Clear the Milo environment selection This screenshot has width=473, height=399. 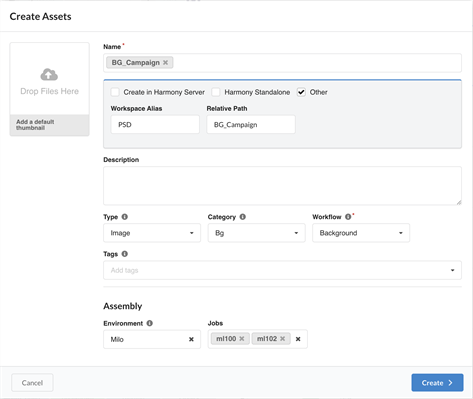[x=191, y=339]
